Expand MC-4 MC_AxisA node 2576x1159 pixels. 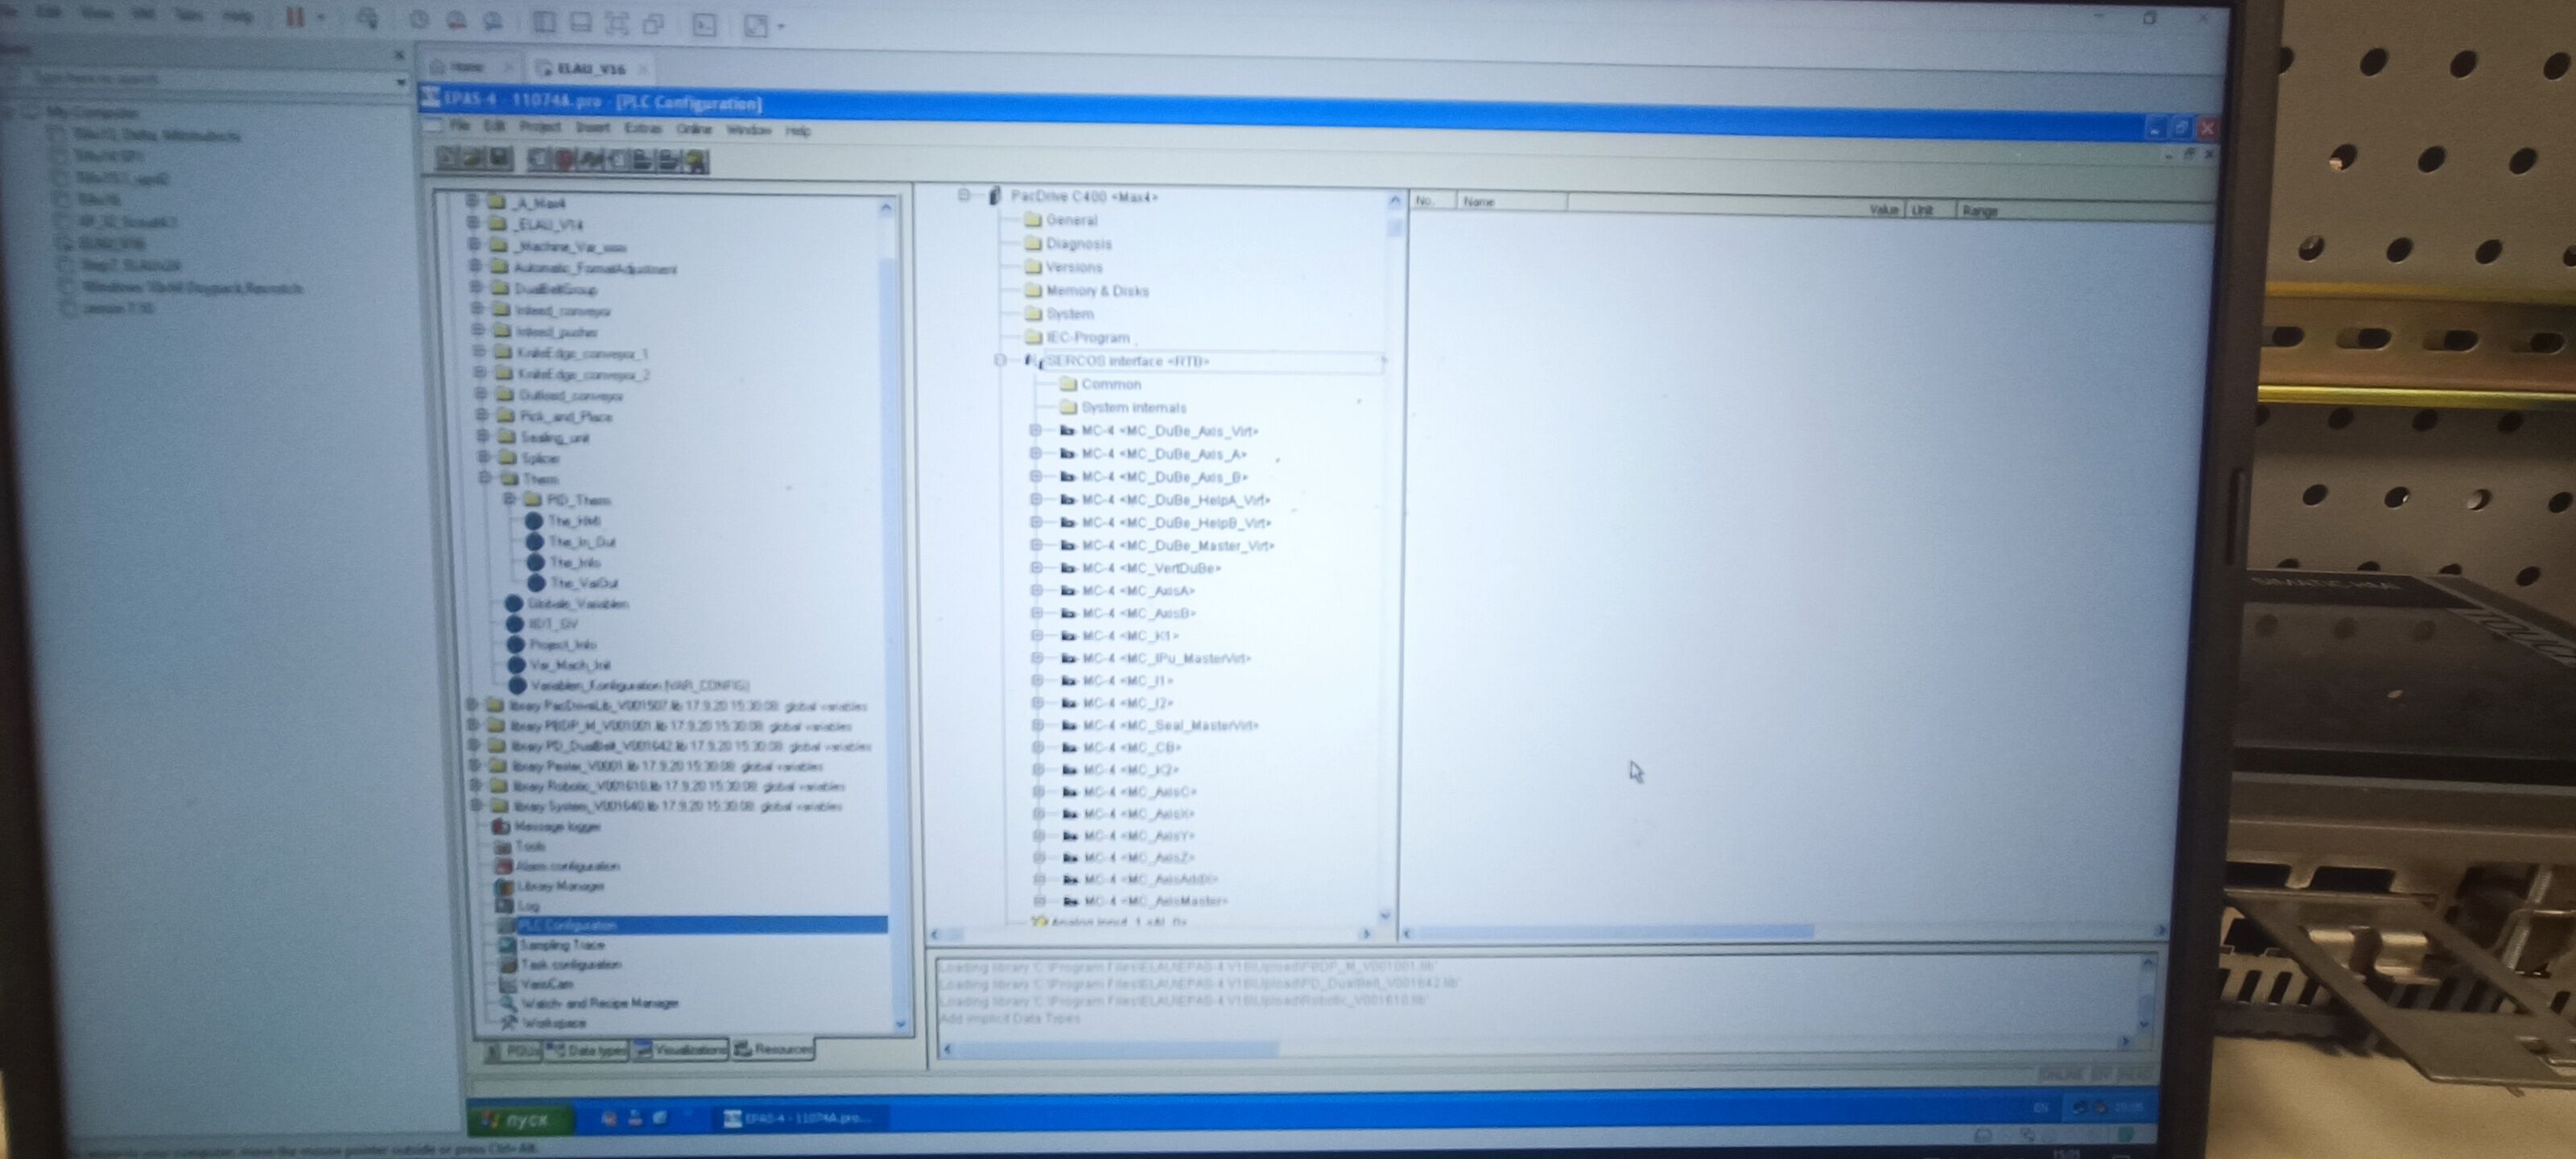click(1036, 590)
